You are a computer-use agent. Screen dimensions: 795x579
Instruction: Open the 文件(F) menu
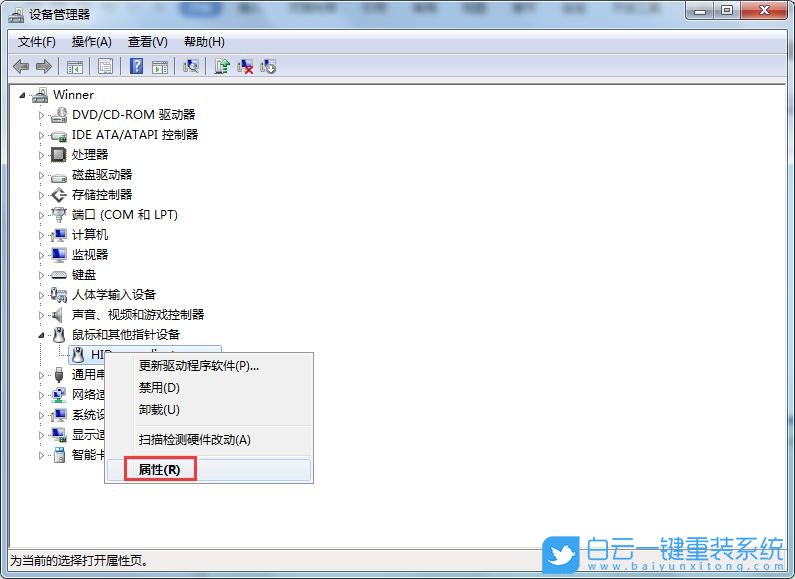point(37,42)
